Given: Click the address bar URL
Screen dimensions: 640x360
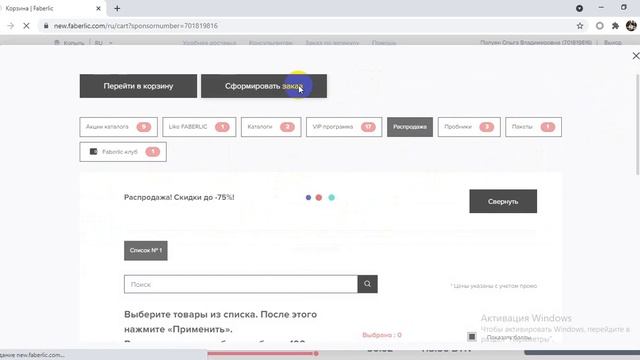Looking at the screenshot, I should tap(136, 26).
